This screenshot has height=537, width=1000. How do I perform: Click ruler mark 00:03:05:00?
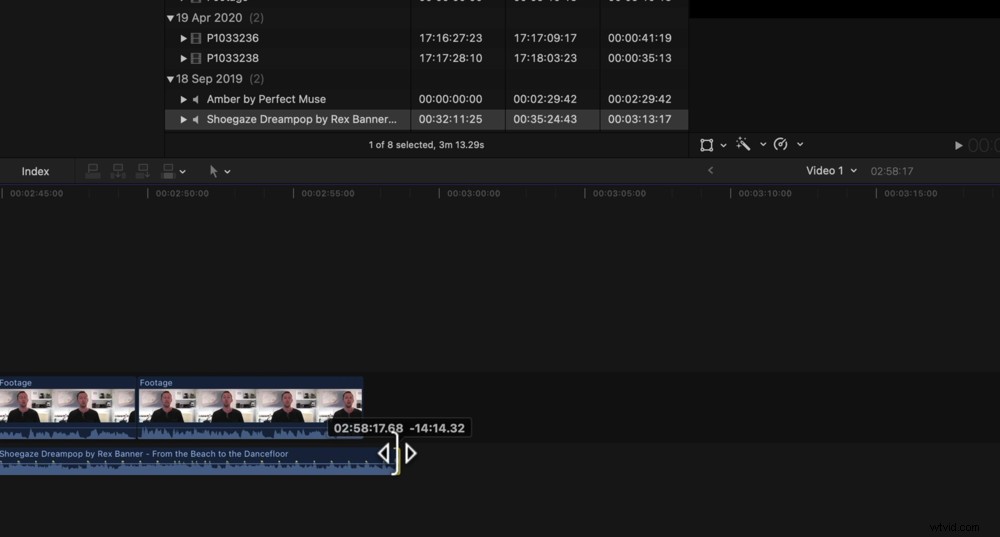[x=619, y=193]
